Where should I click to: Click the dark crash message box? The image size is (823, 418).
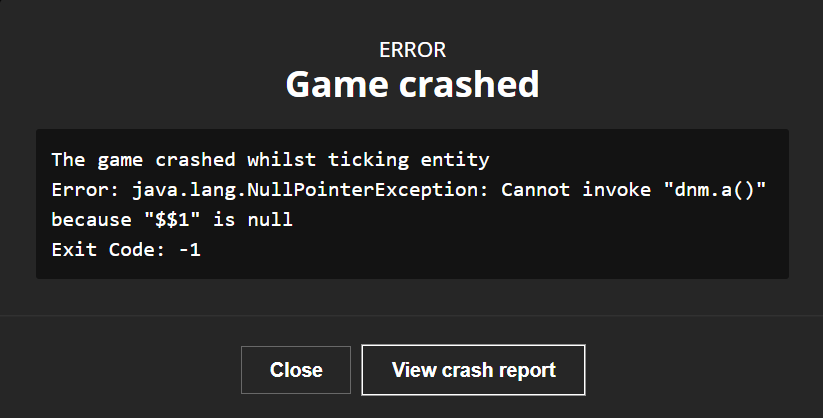click(x=412, y=204)
